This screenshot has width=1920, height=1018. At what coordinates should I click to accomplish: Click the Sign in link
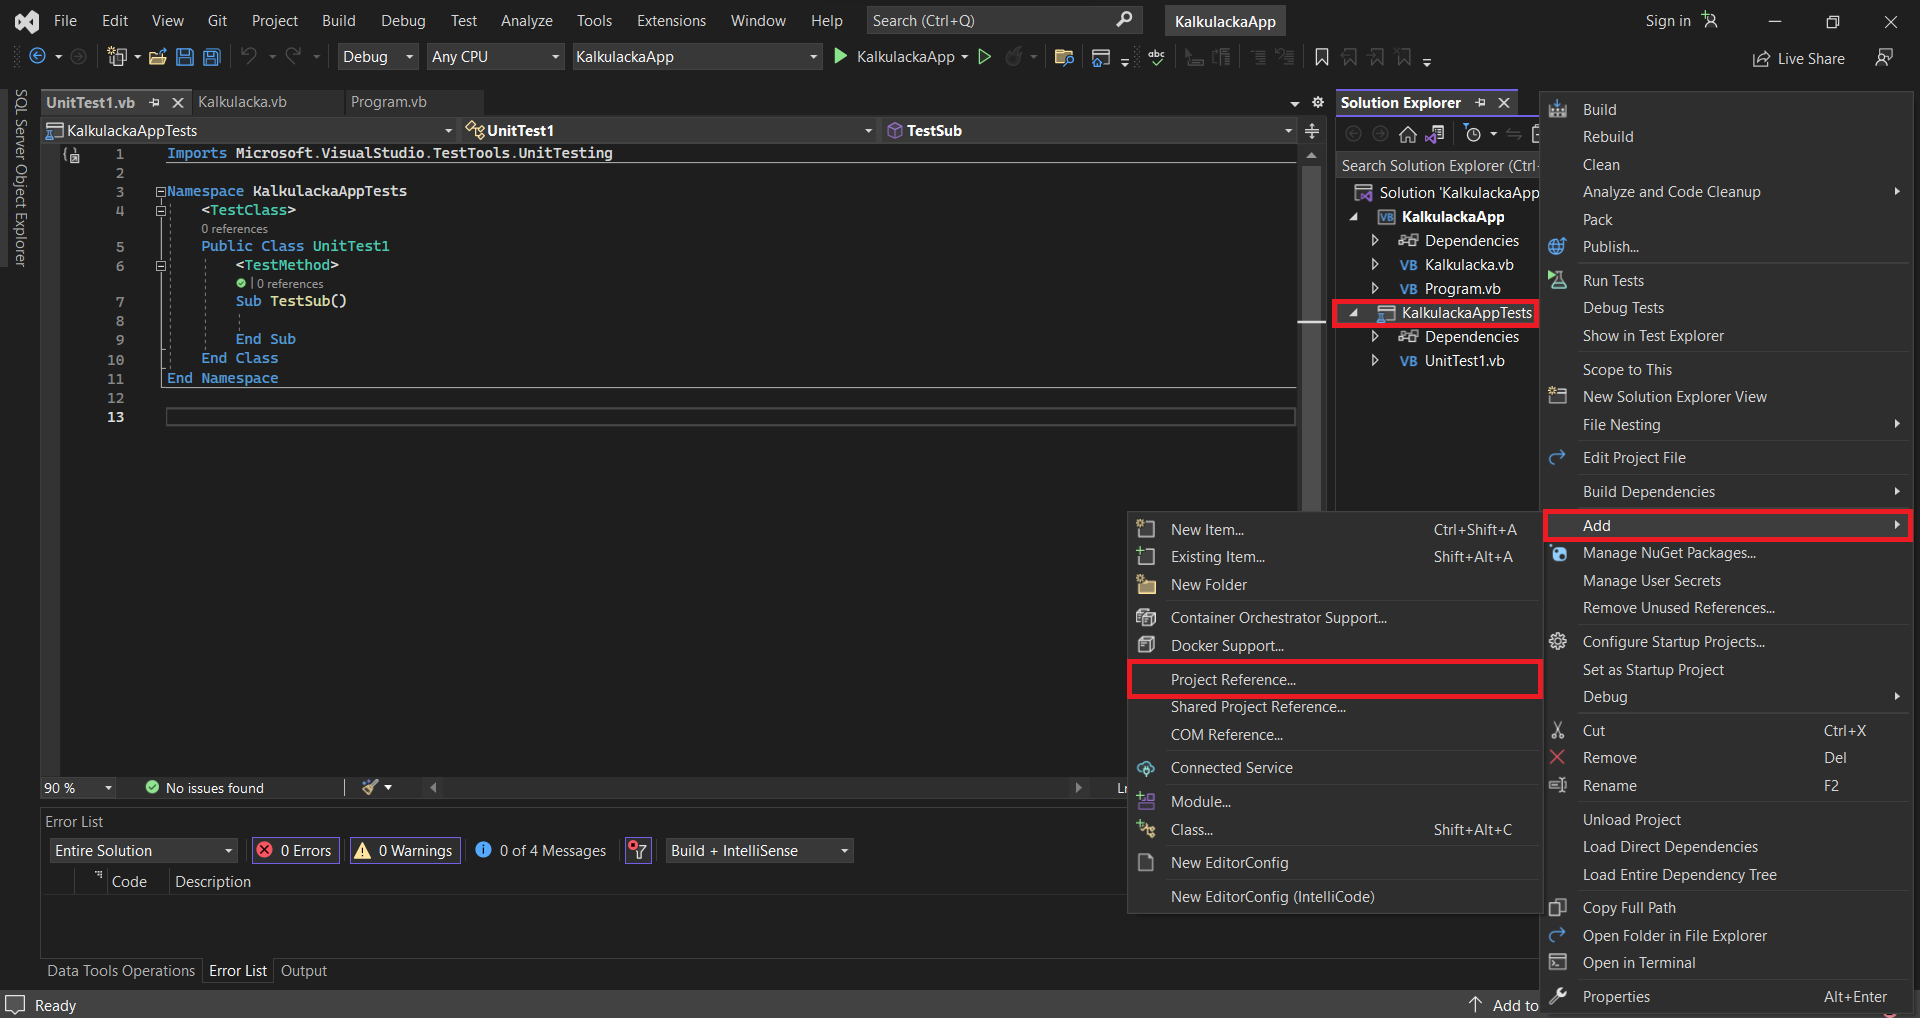1667,21
